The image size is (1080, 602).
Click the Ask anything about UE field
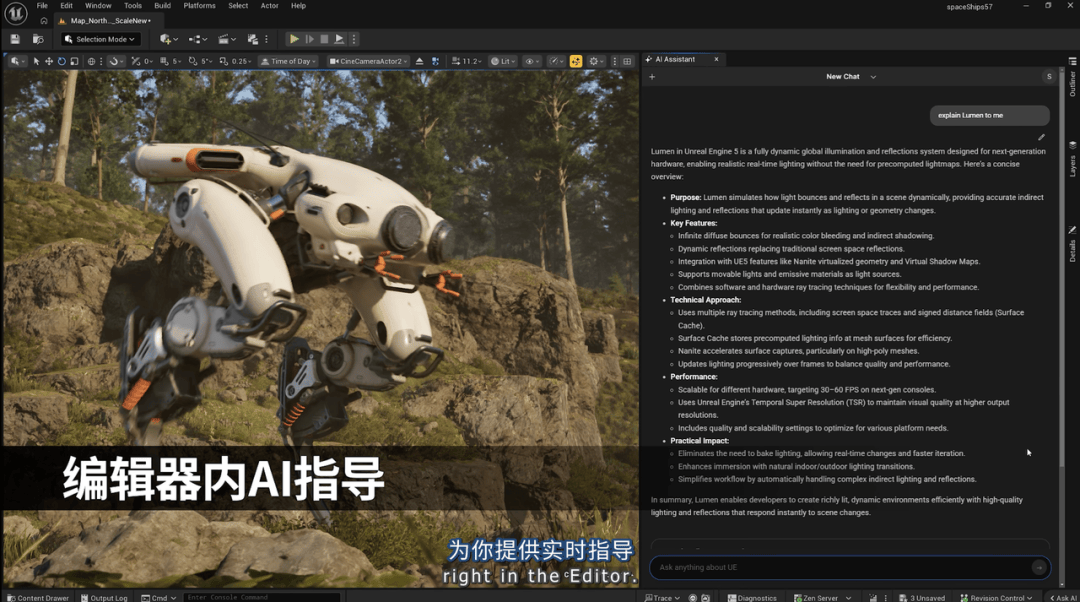tap(840, 567)
